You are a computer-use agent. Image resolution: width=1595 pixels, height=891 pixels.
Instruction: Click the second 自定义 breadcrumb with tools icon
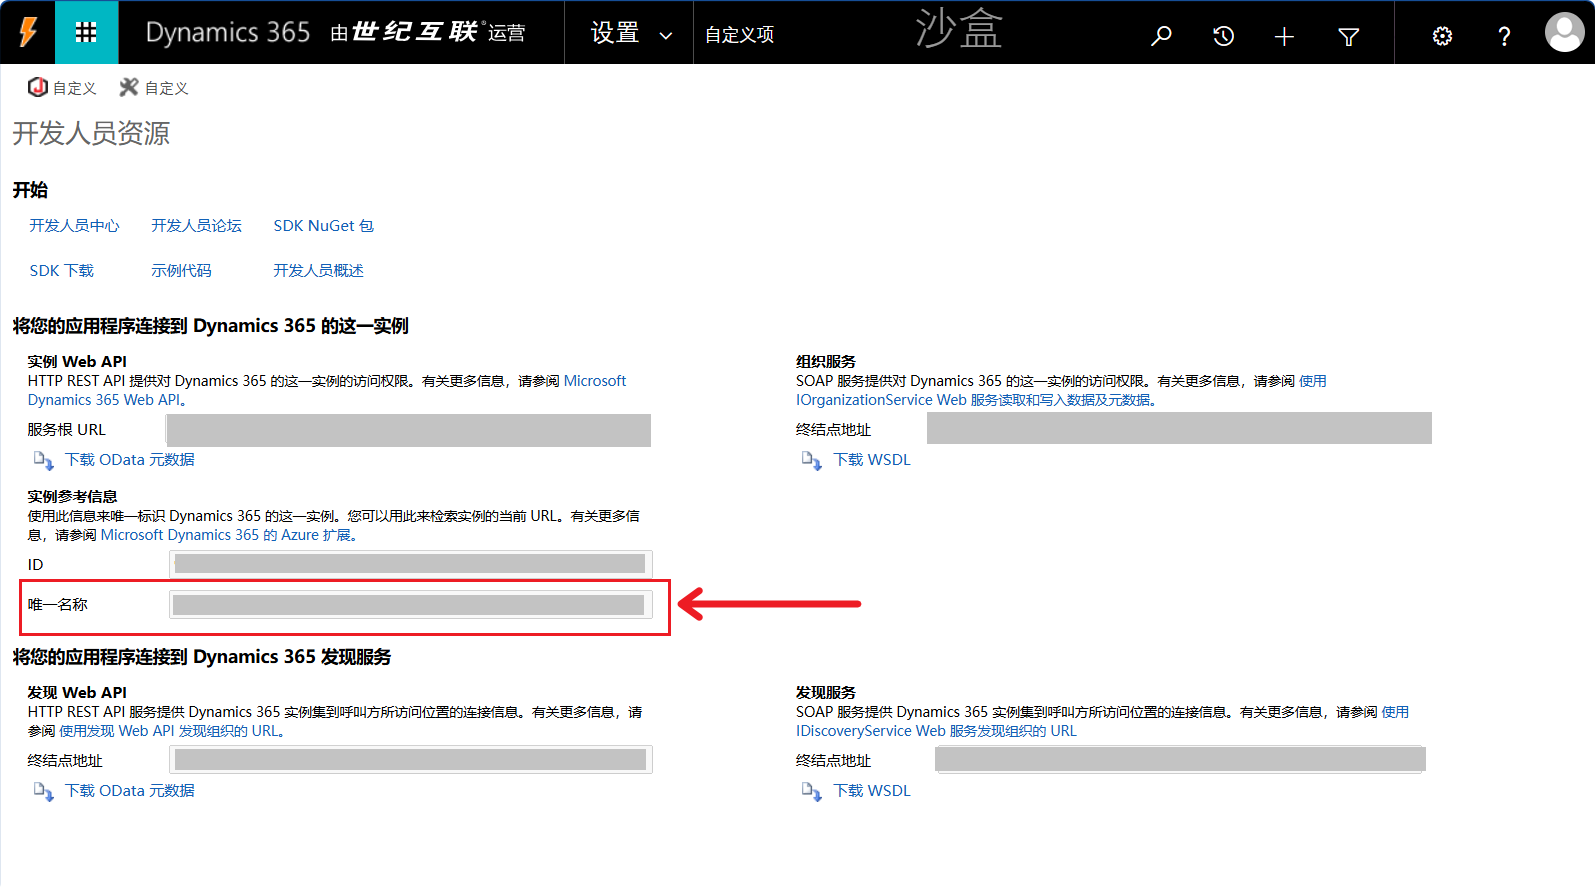(154, 88)
